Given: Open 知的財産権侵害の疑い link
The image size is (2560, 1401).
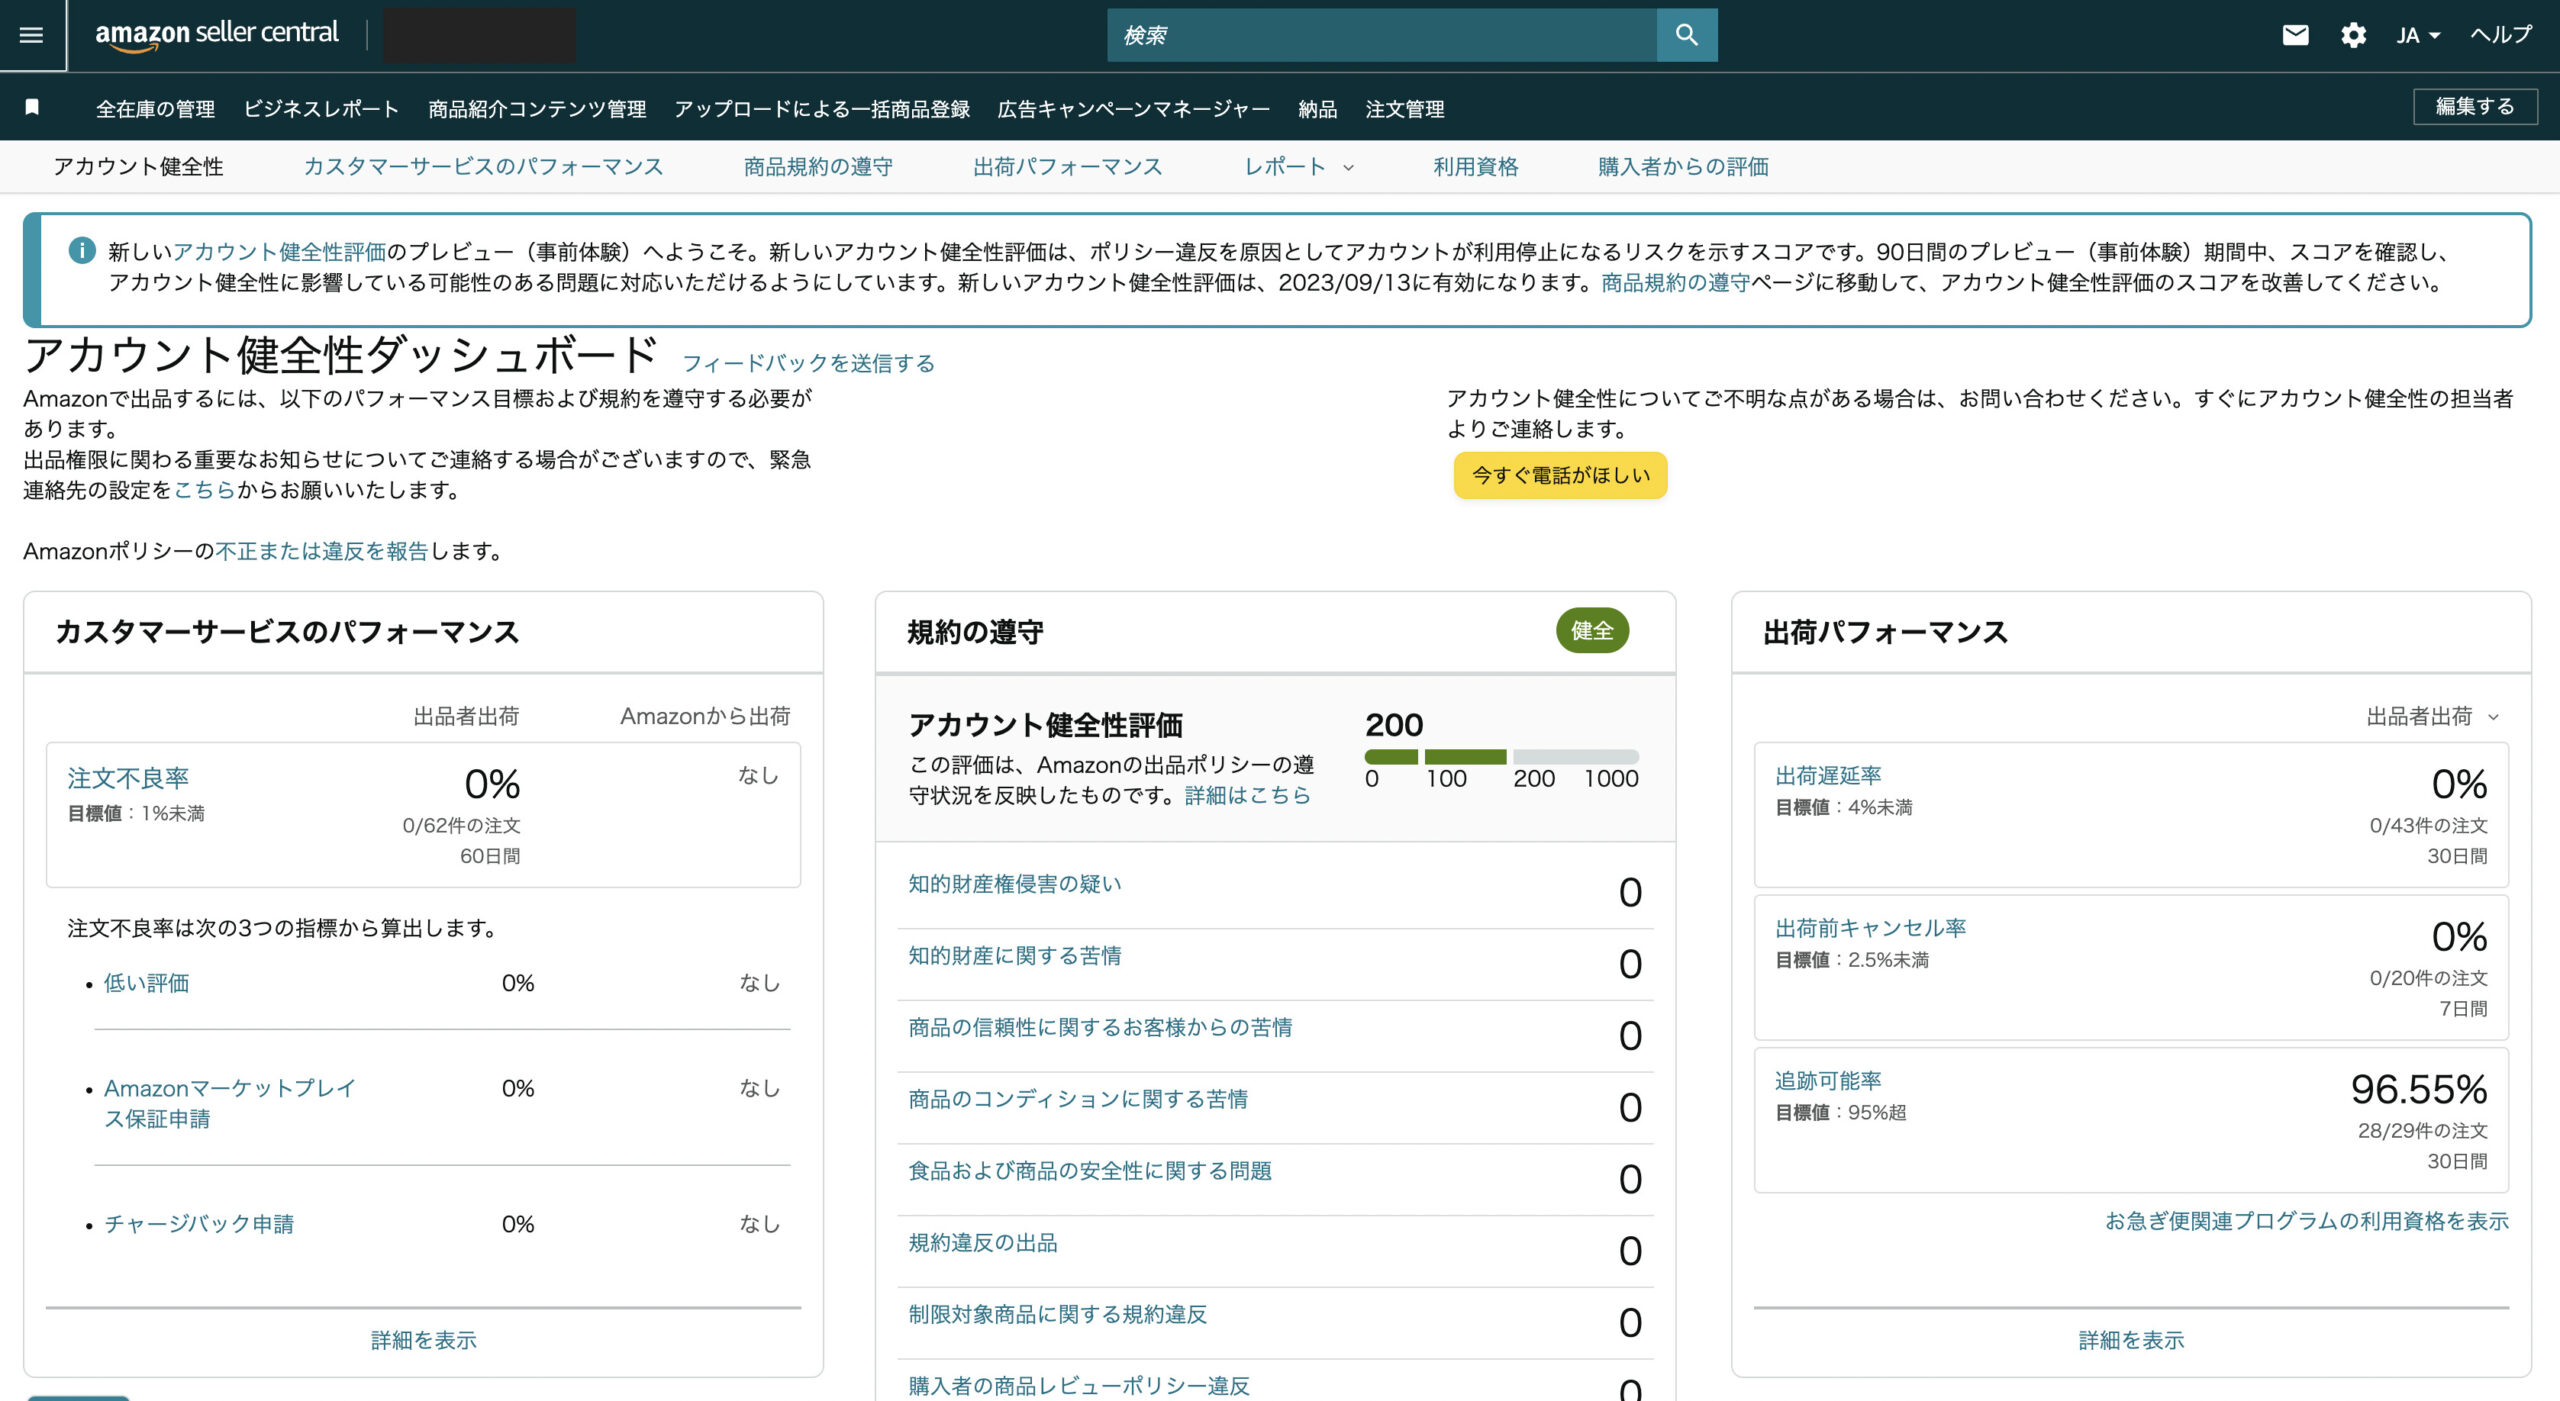Looking at the screenshot, I should 1014,884.
